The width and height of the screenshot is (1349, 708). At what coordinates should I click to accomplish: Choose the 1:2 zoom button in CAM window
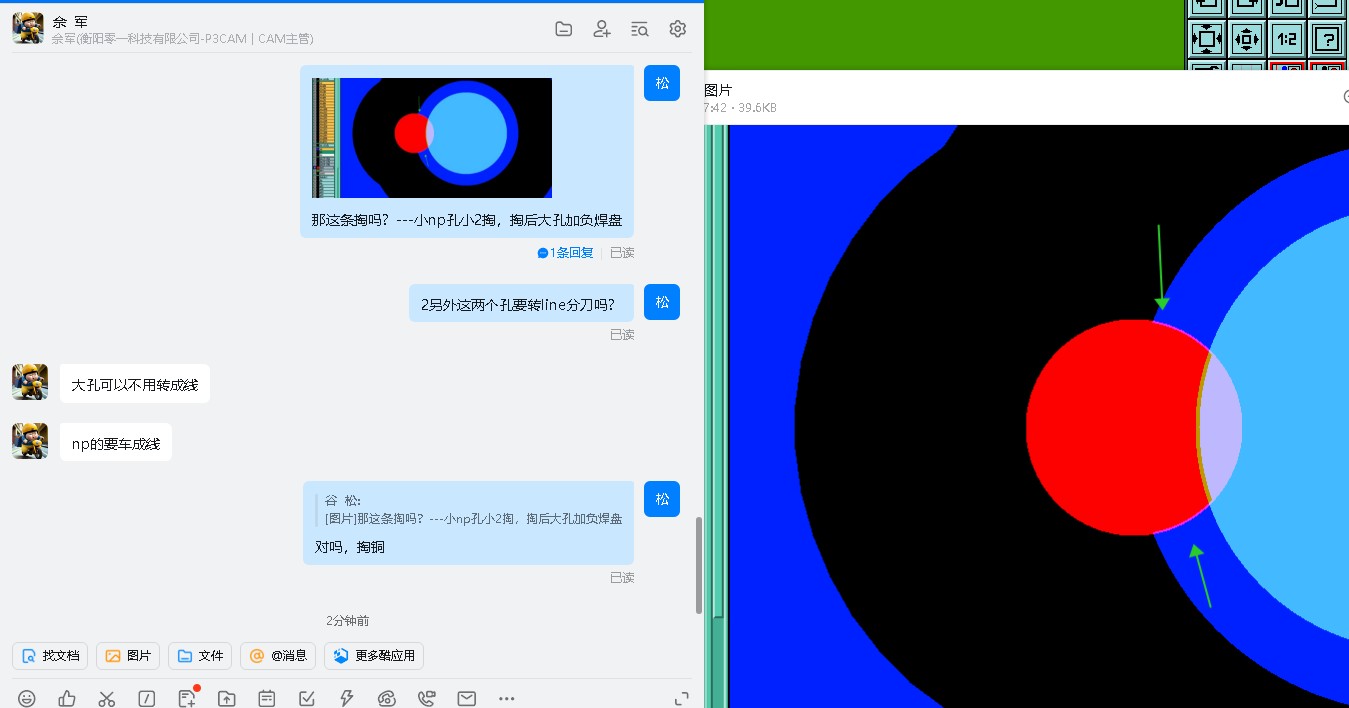point(1287,40)
